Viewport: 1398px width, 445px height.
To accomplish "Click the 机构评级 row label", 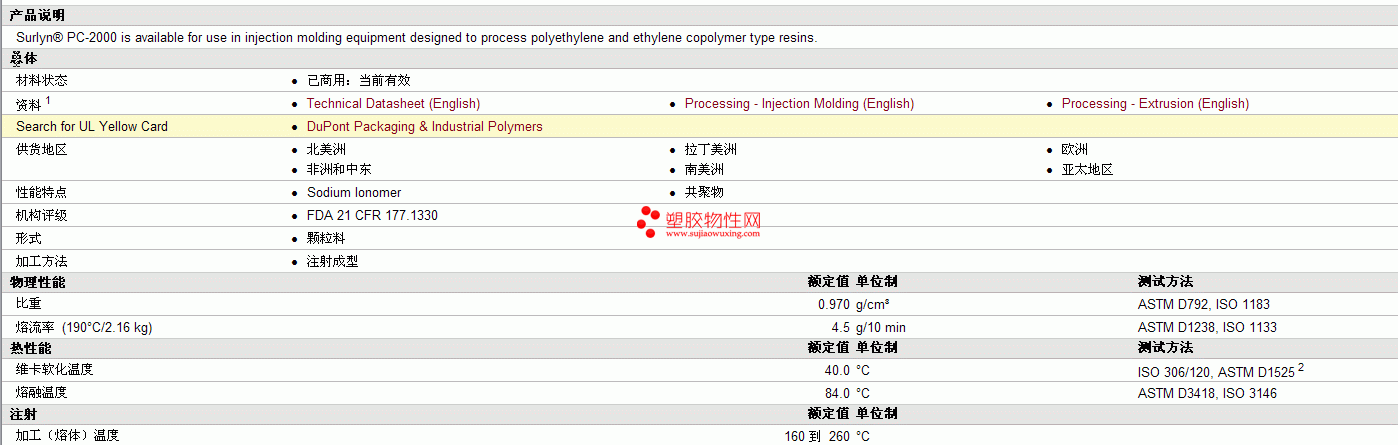I will click(x=42, y=215).
